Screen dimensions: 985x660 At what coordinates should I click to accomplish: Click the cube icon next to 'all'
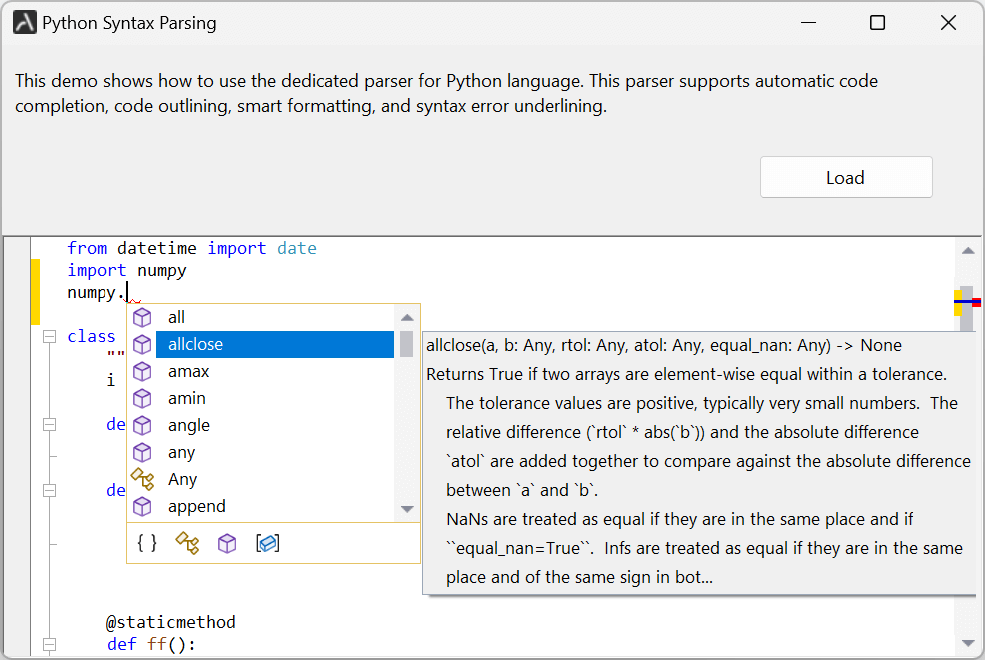pyautogui.click(x=142, y=317)
